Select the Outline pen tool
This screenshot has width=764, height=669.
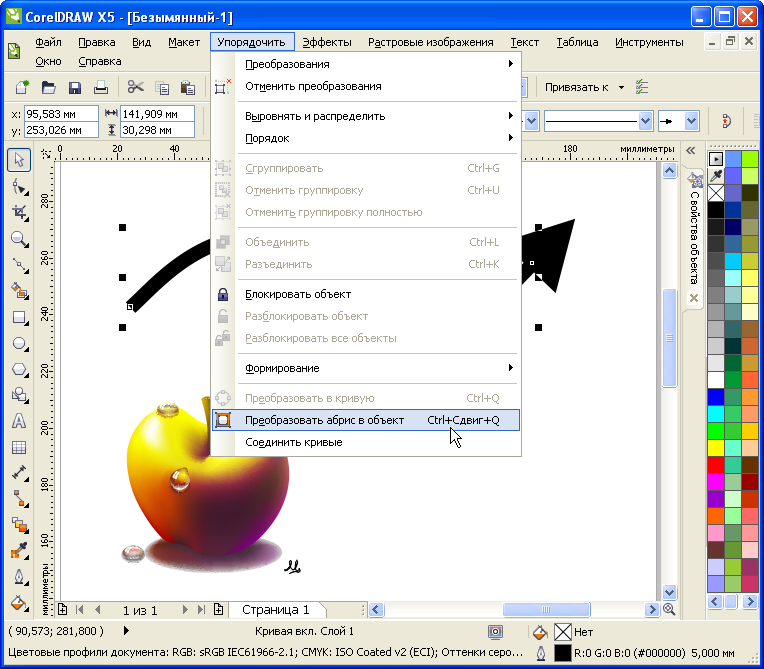pos(19,577)
